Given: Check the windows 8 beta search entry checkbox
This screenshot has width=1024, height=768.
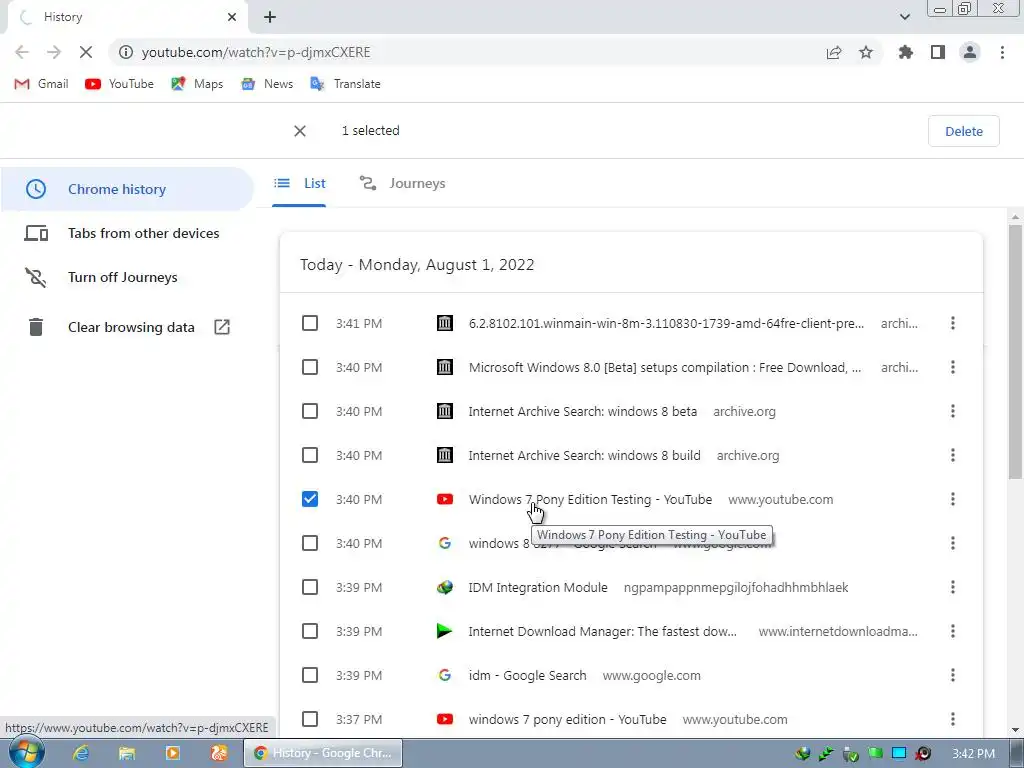Looking at the screenshot, I should [x=310, y=411].
